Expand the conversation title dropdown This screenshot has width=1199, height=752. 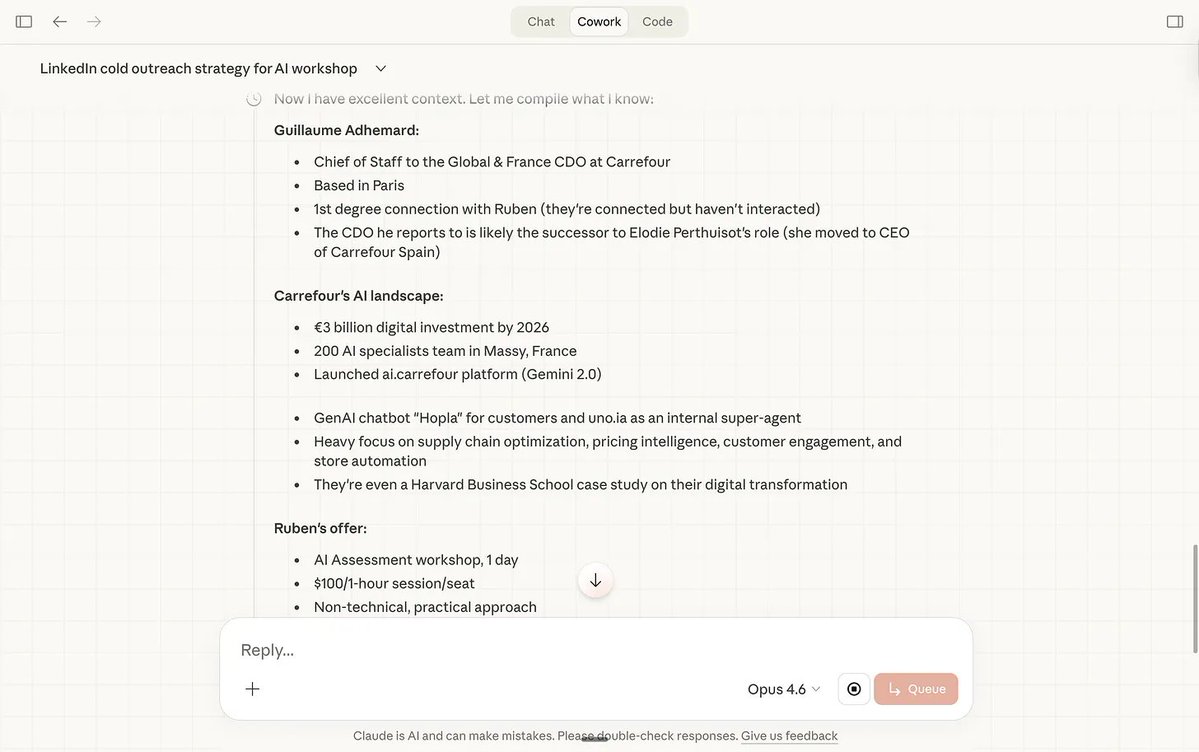point(380,67)
